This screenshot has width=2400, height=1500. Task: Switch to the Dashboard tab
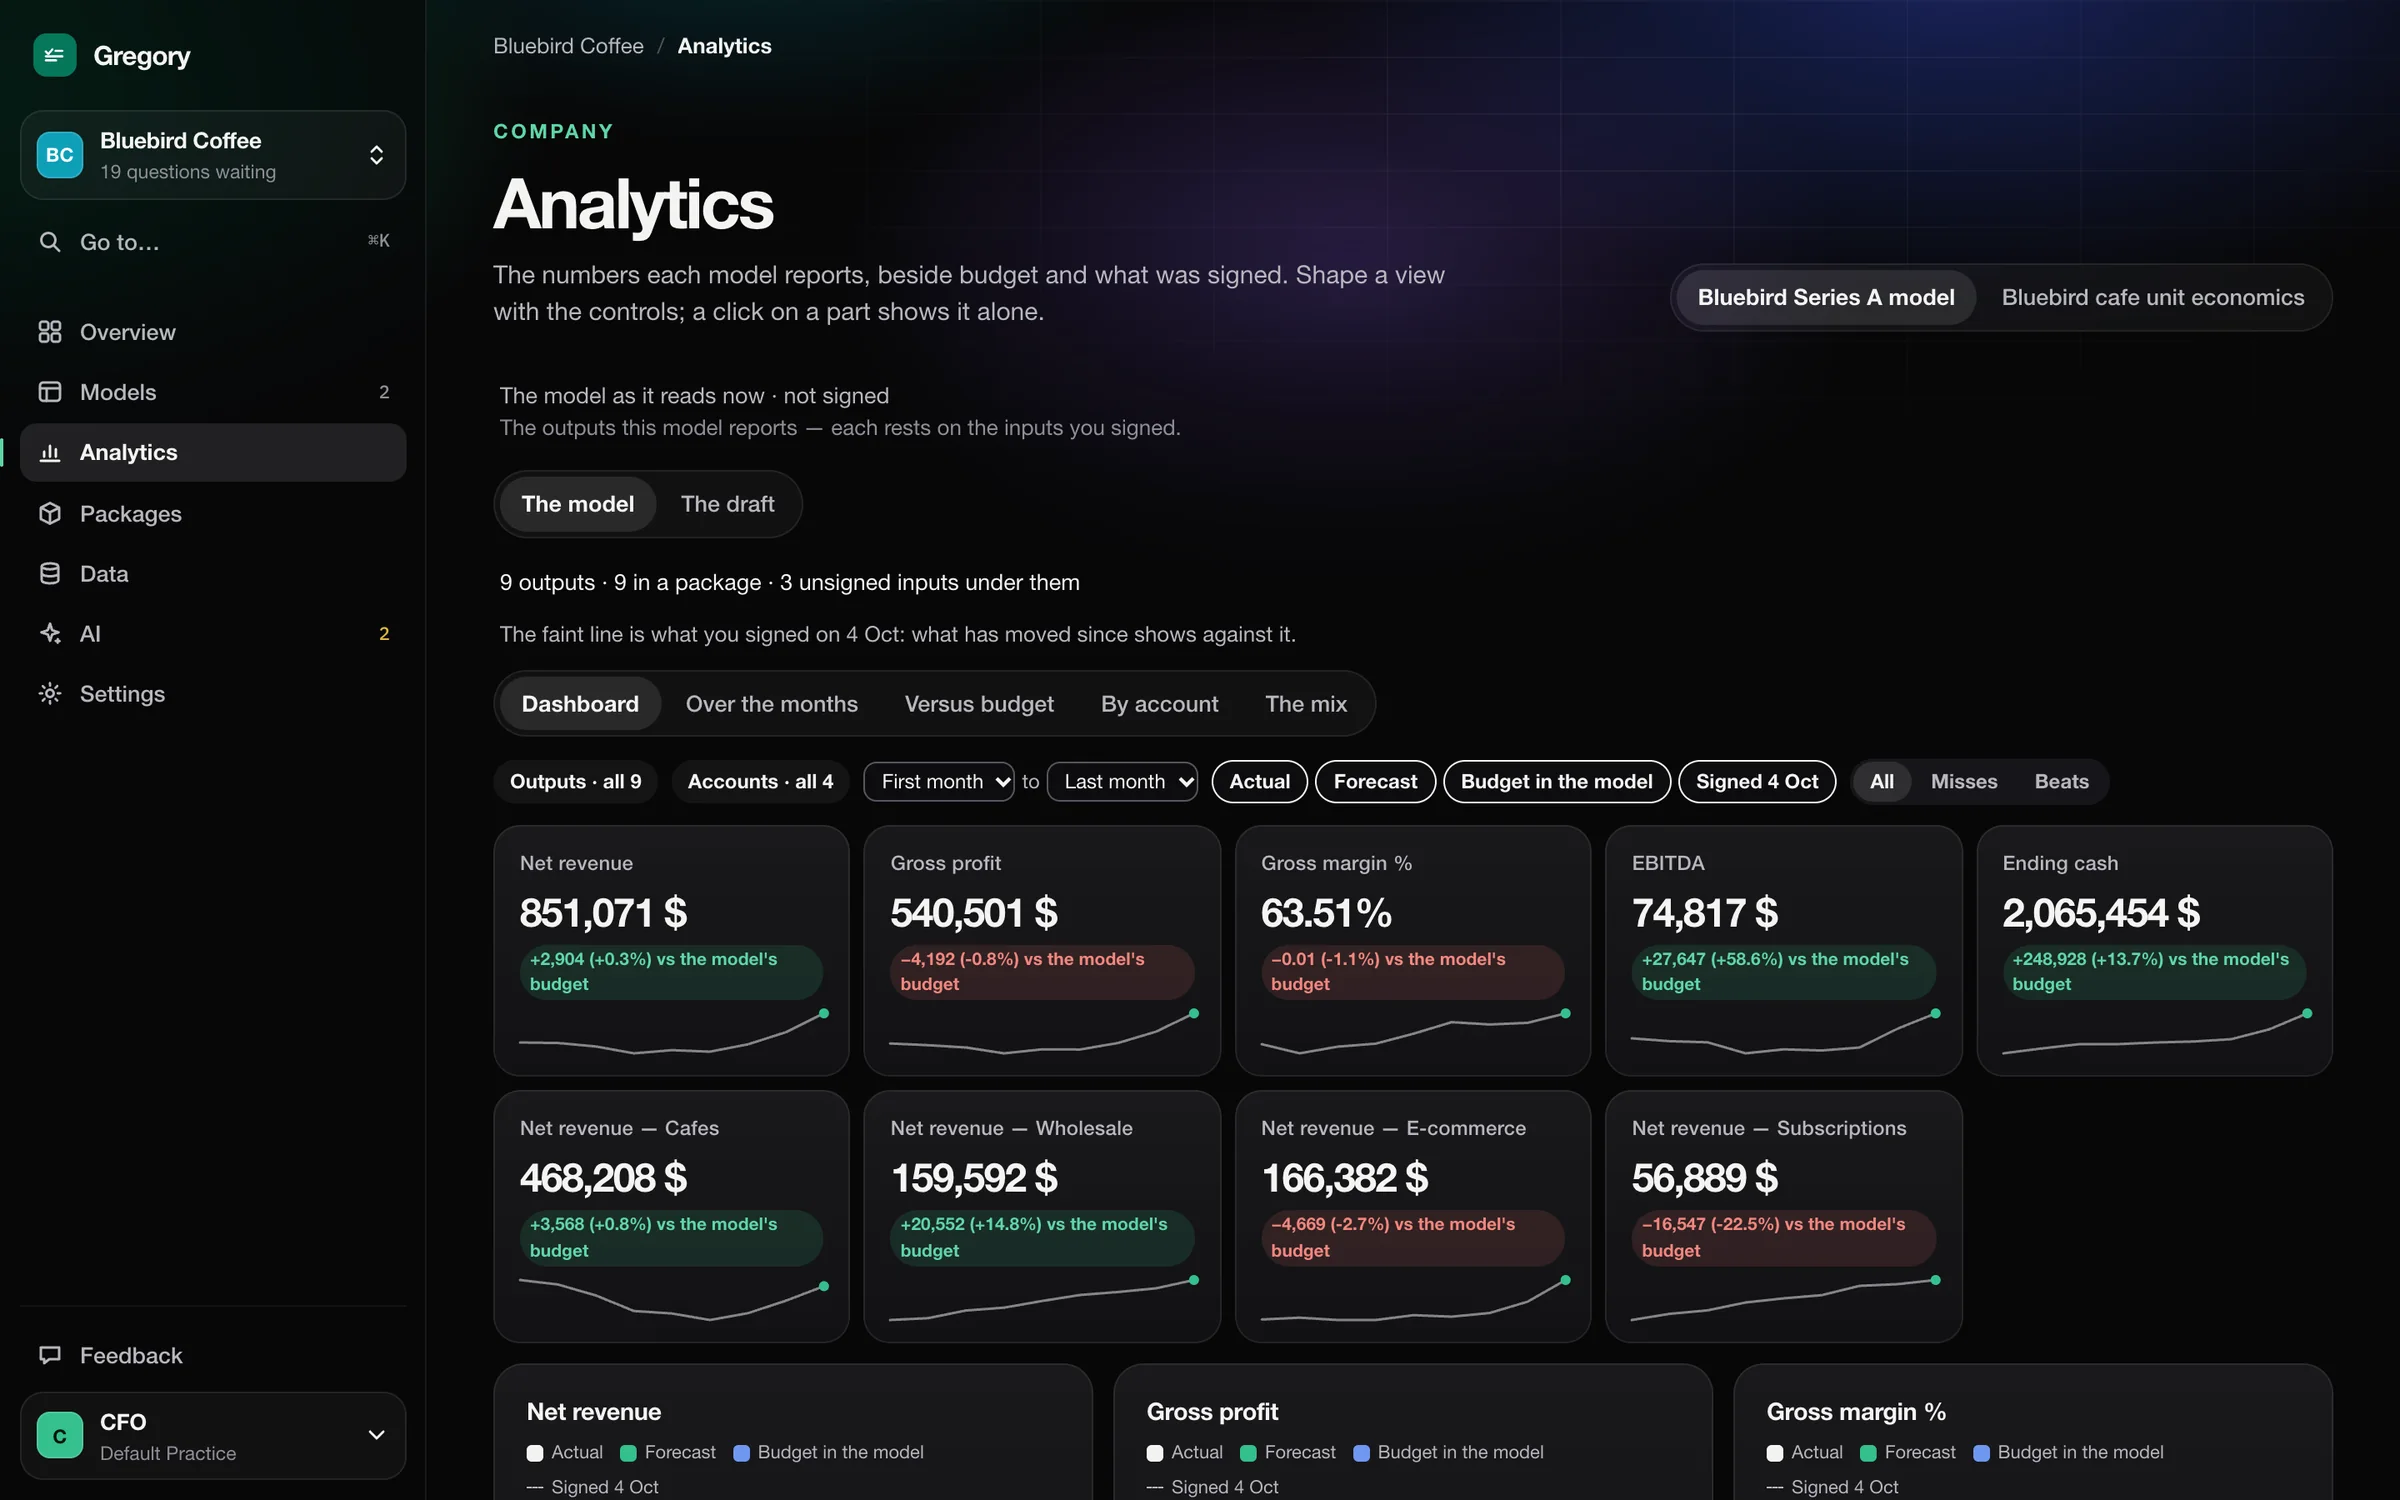(x=580, y=704)
